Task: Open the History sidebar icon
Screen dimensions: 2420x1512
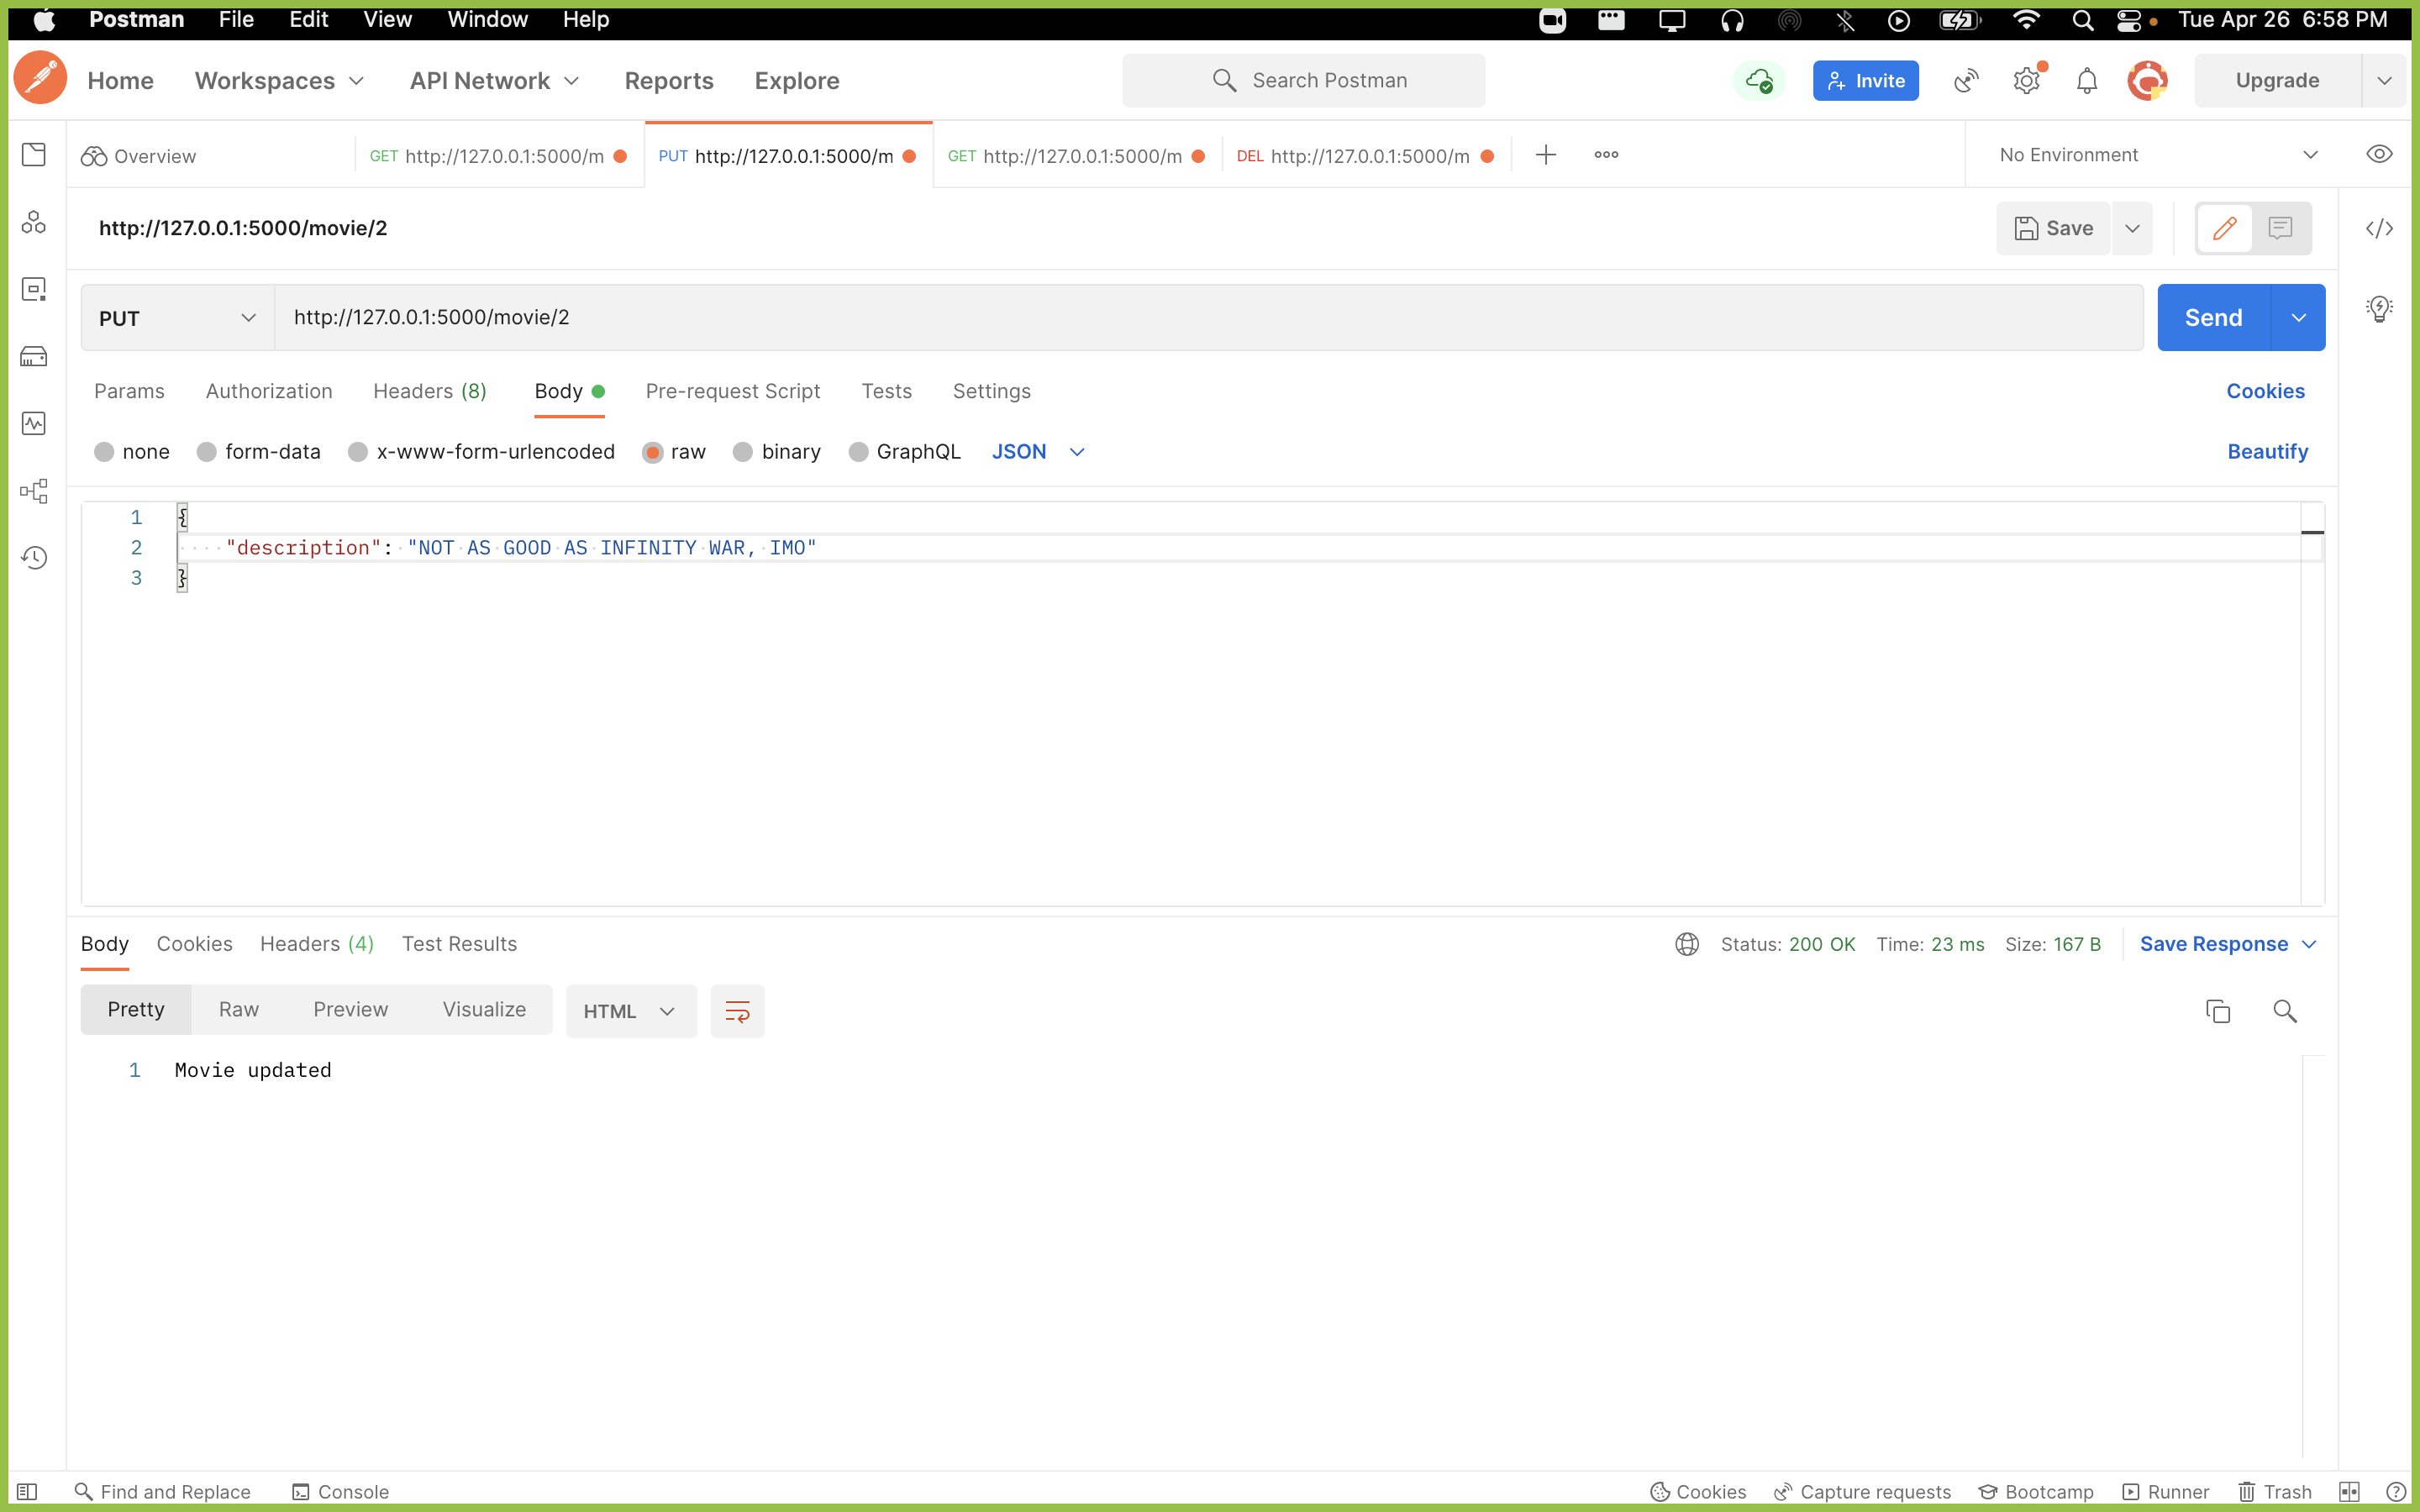Action: pos(34,557)
